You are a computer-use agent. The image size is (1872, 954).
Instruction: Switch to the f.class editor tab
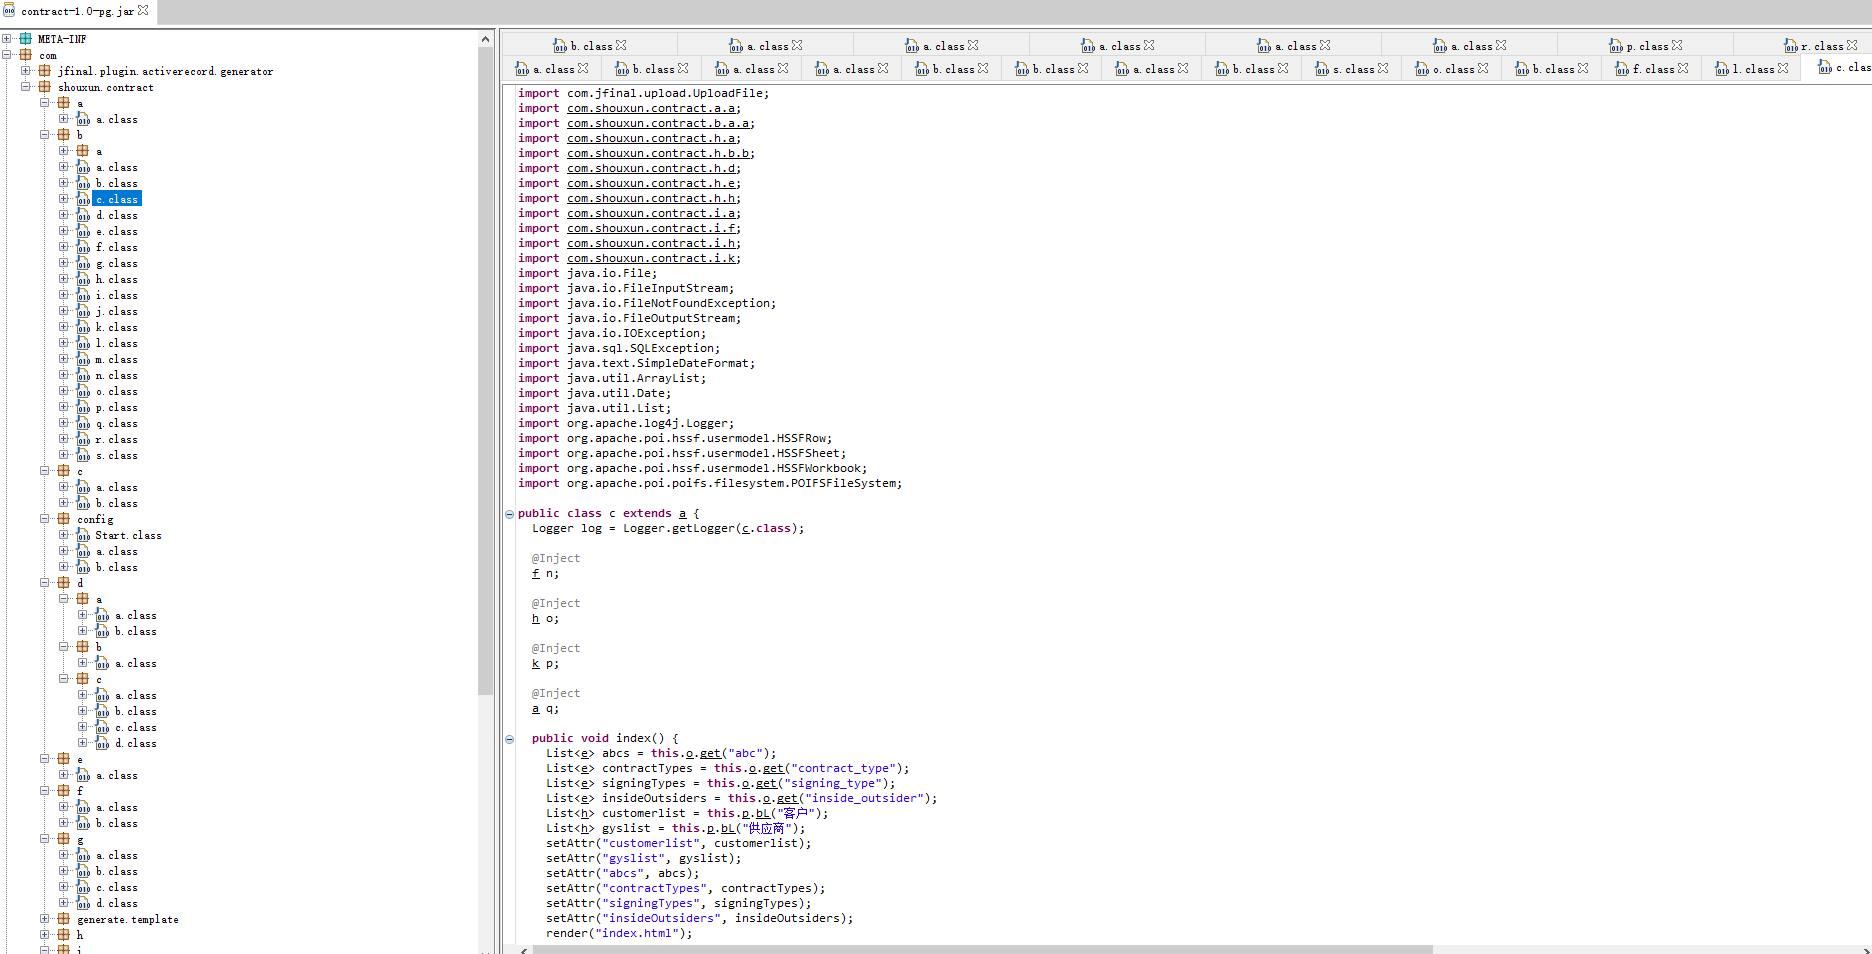pos(1652,69)
